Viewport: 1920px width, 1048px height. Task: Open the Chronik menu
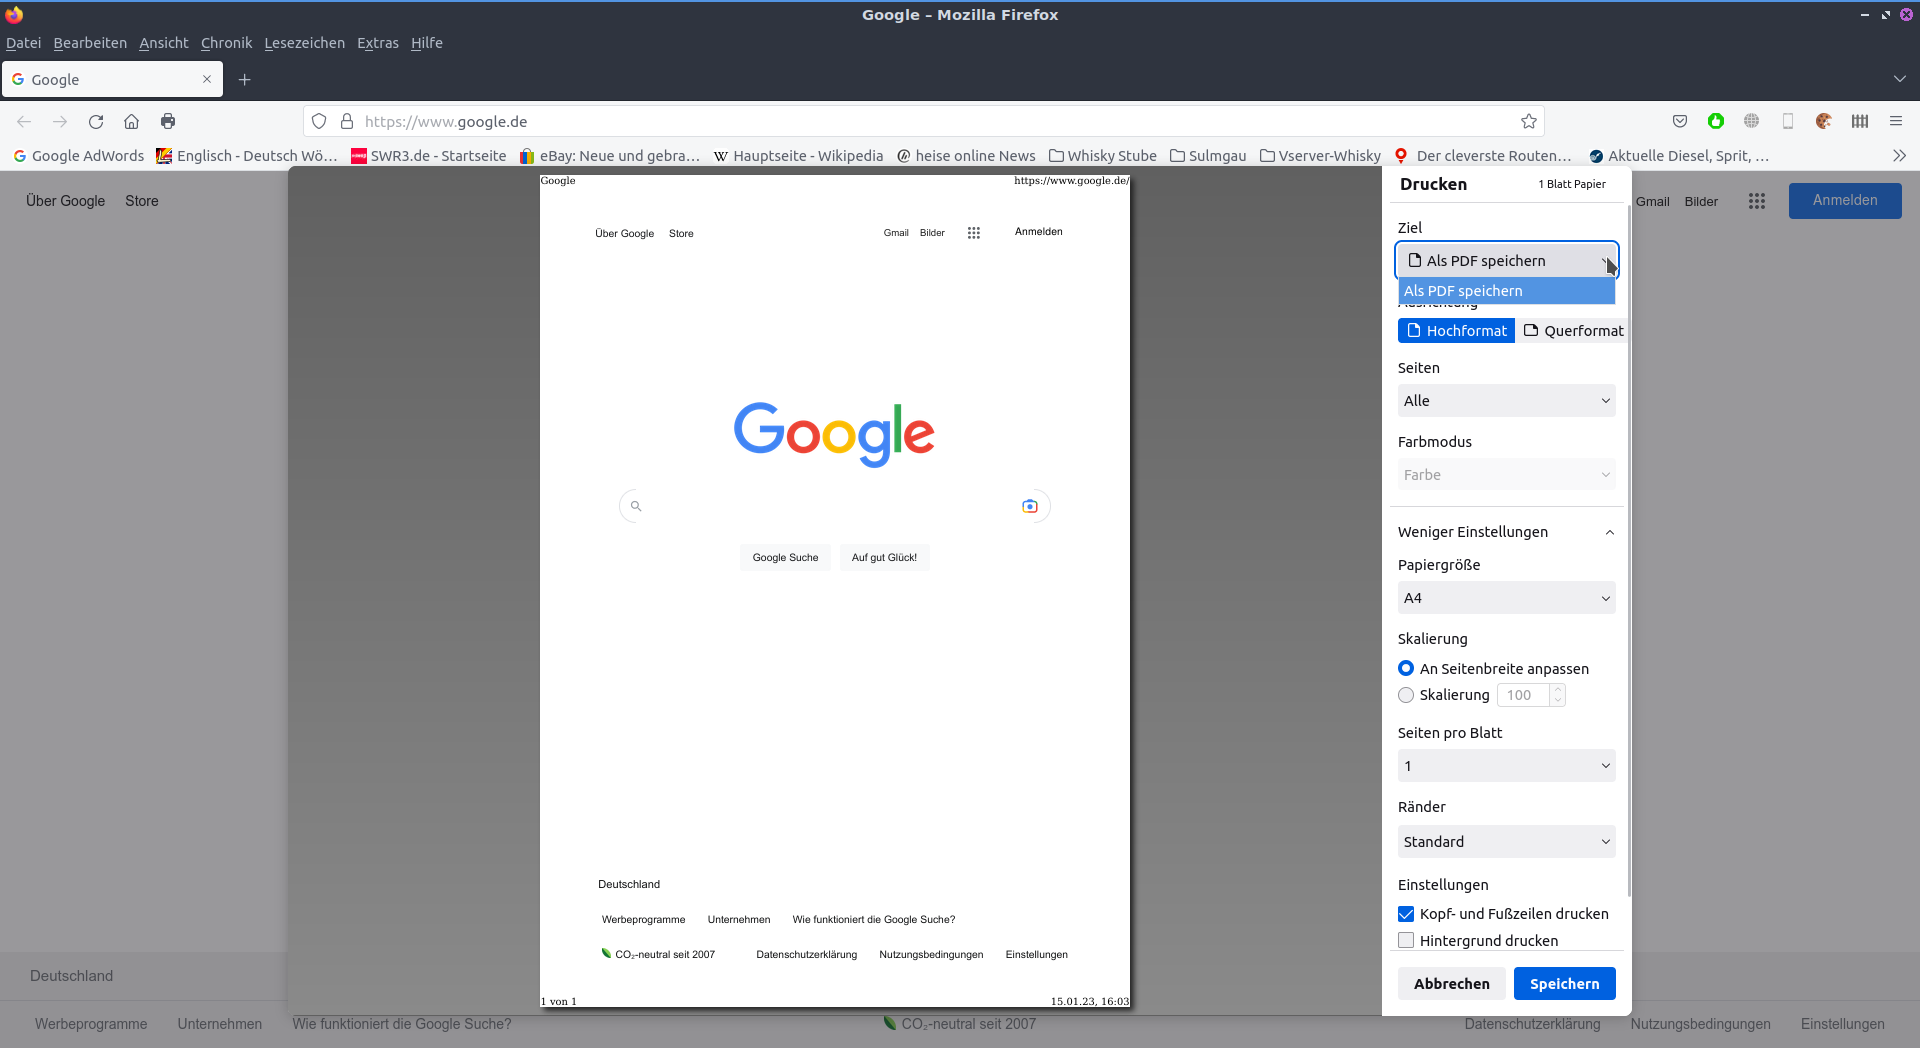point(226,43)
